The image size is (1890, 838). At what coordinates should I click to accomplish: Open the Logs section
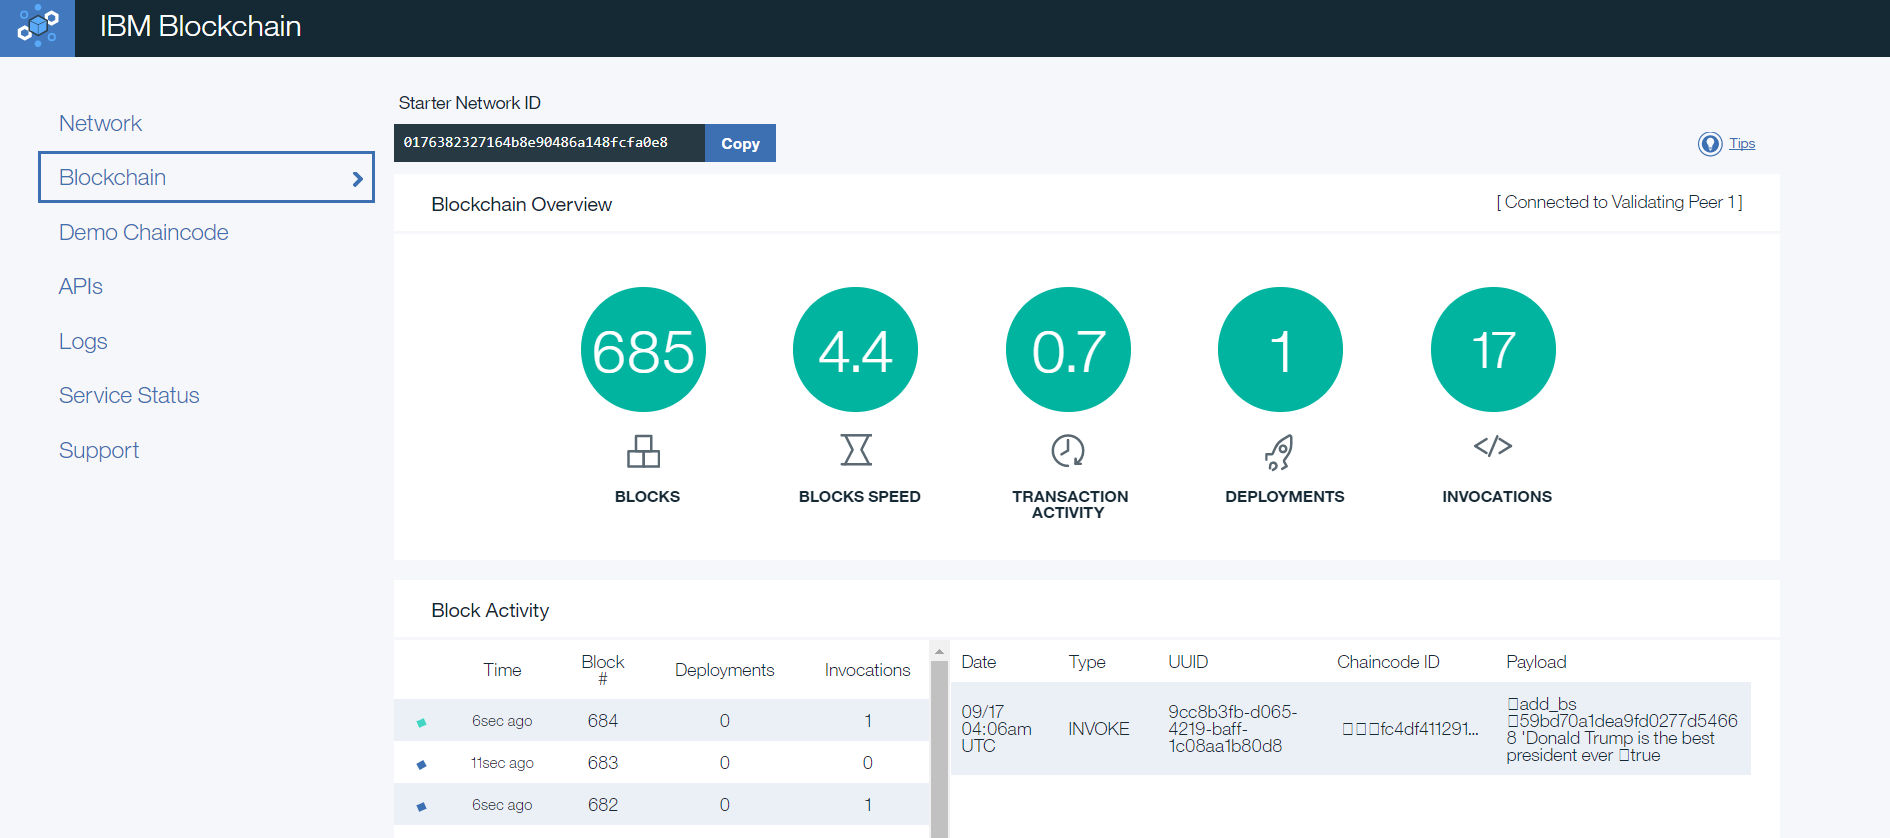(x=82, y=341)
